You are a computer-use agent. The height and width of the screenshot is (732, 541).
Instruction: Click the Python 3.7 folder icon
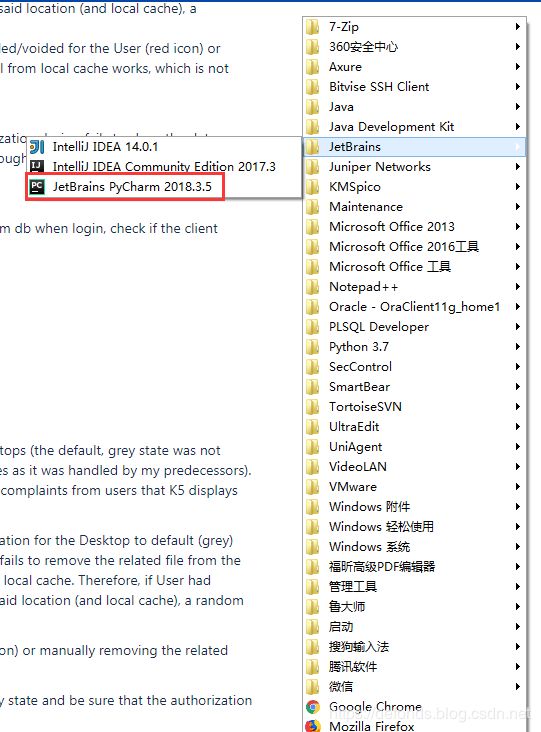click(x=312, y=347)
